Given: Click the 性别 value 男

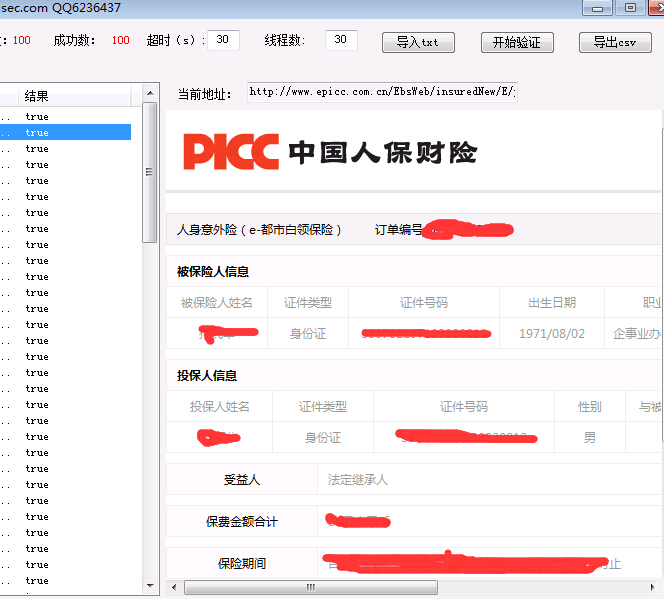Looking at the screenshot, I should pyautogui.click(x=589, y=437).
